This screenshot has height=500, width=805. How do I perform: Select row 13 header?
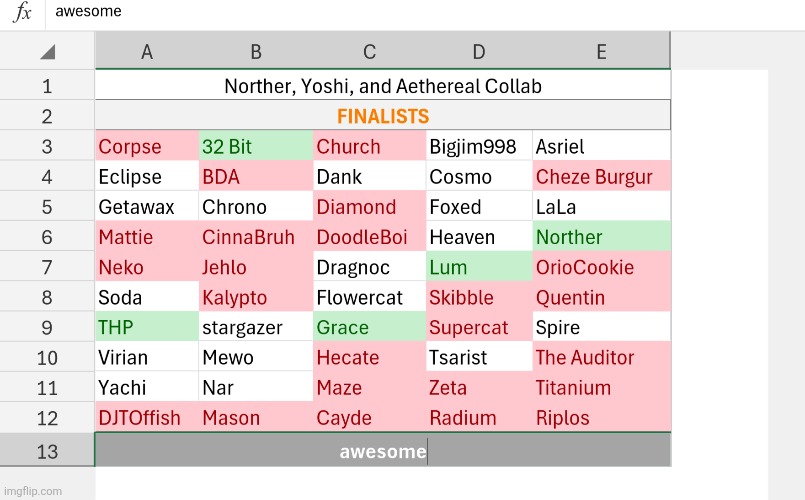47,451
